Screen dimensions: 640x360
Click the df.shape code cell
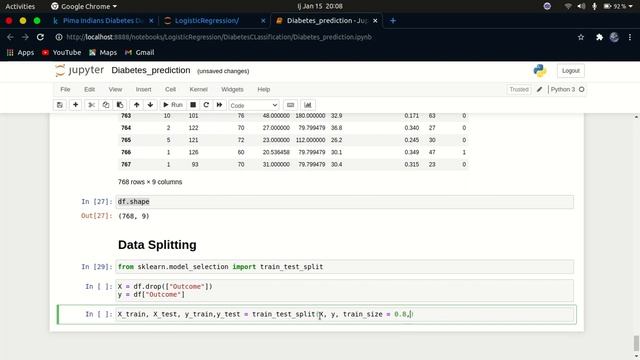coord(344,202)
